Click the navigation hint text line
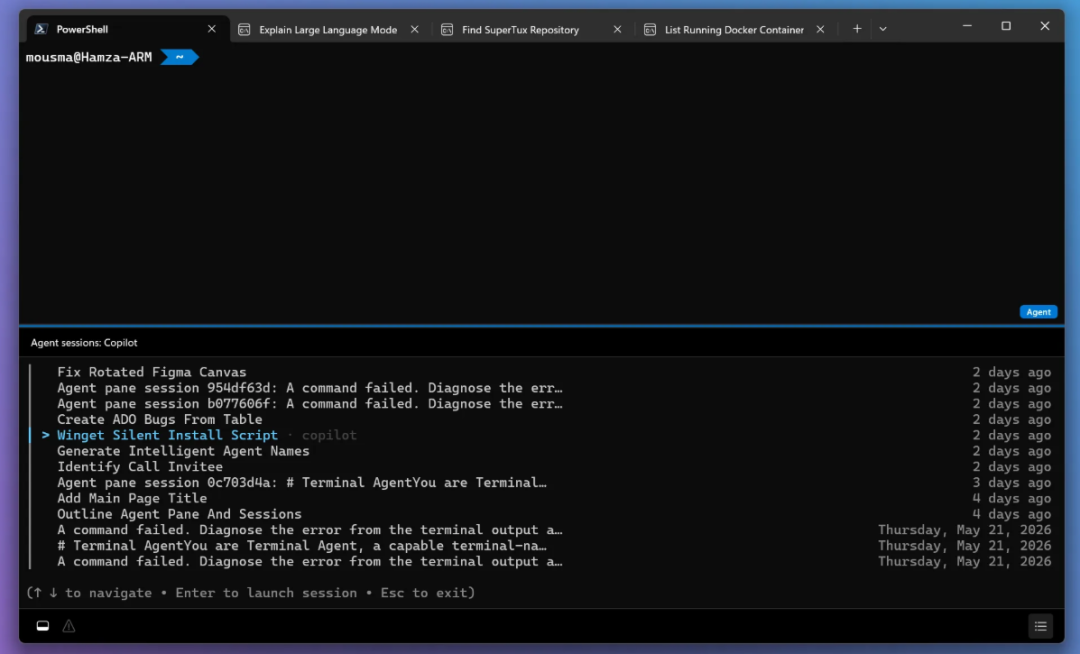This screenshot has height=654, width=1080. coord(251,593)
